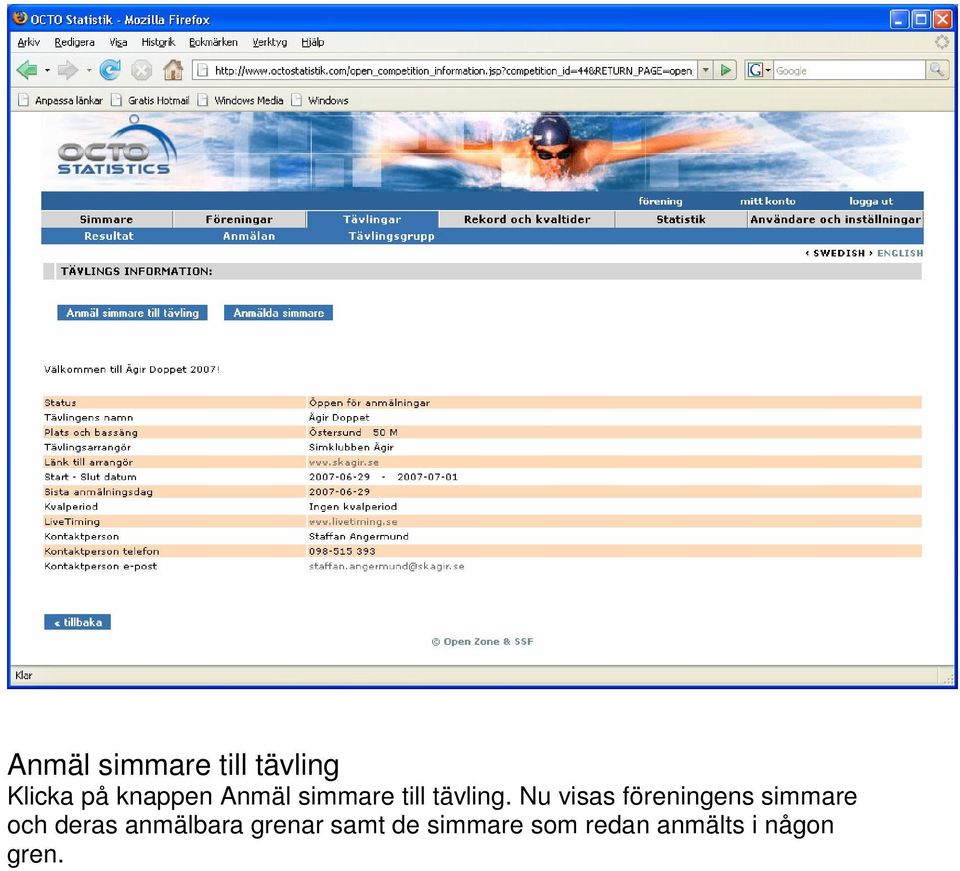The height and width of the screenshot is (871, 960).
Task: Click the phone number 098-515 393
Action: (x=342, y=551)
